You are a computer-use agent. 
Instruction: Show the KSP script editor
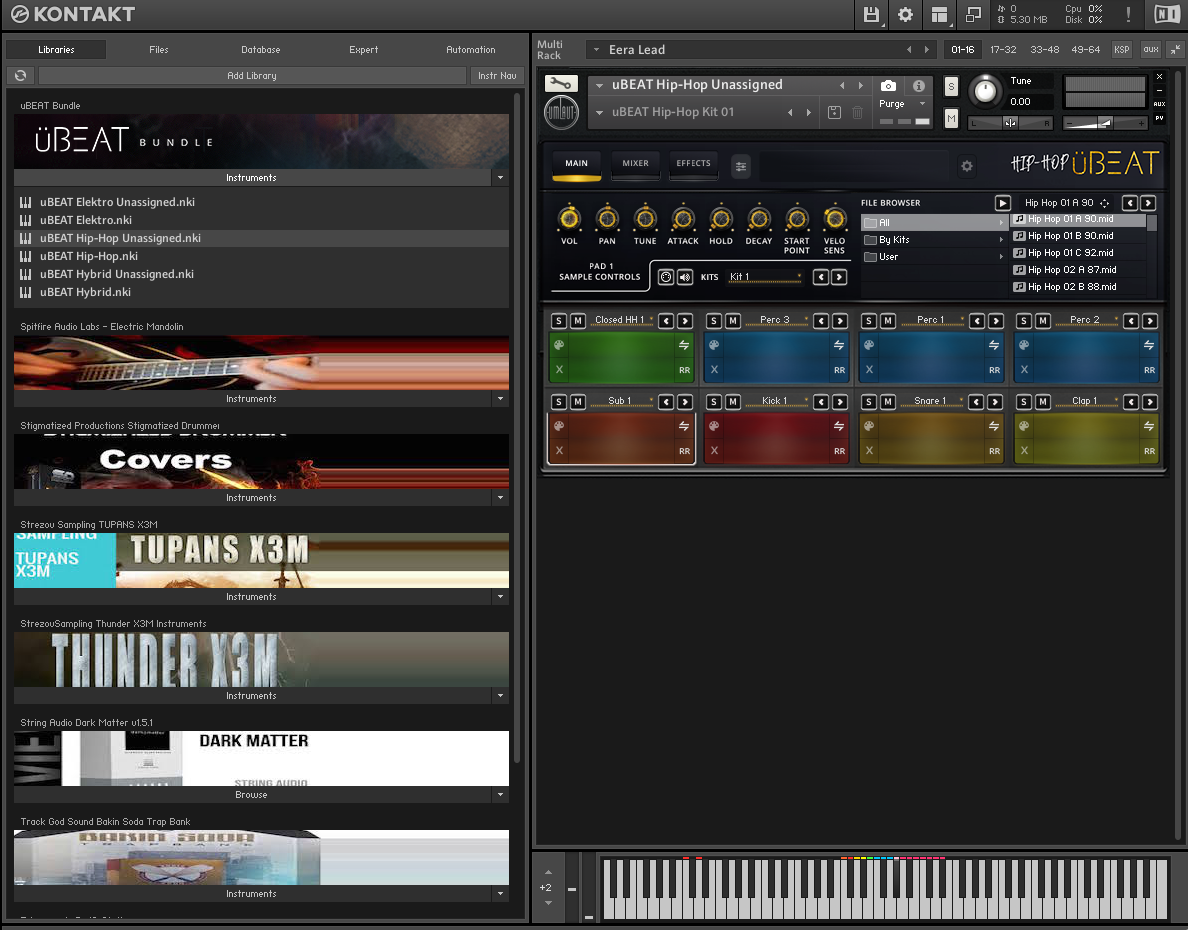point(1121,50)
